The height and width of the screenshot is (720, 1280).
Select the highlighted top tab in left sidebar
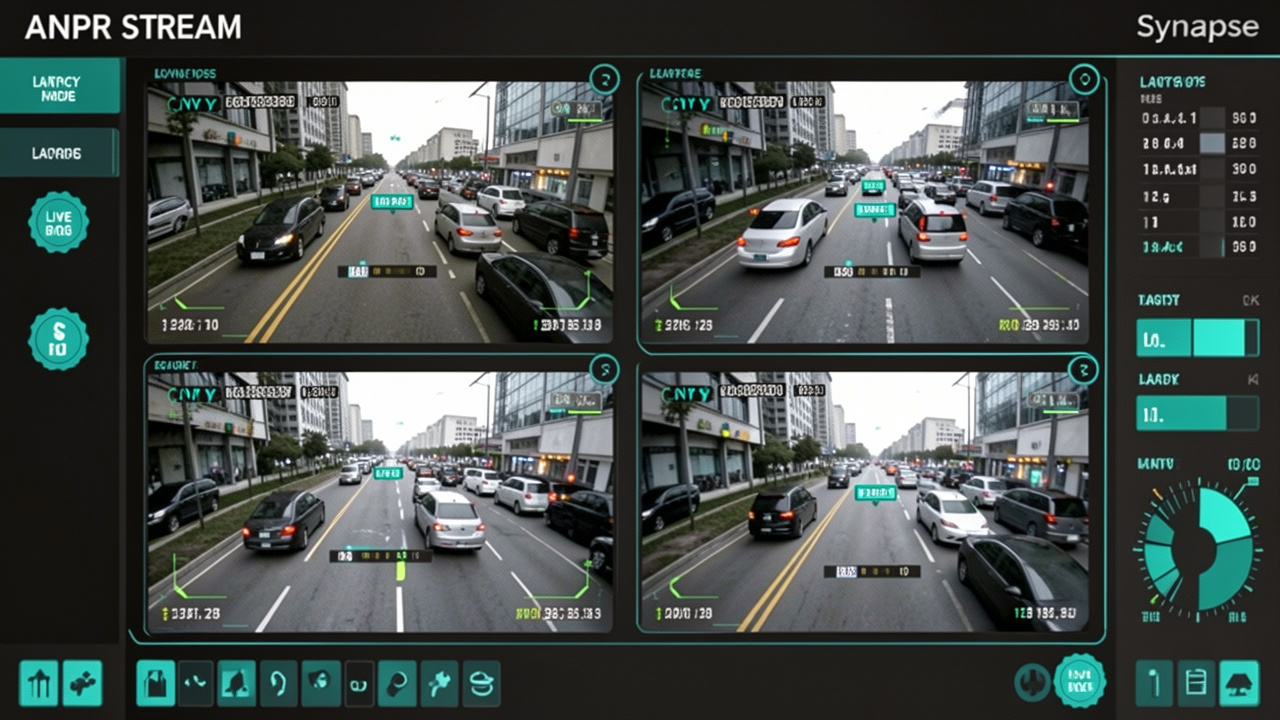pos(60,87)
